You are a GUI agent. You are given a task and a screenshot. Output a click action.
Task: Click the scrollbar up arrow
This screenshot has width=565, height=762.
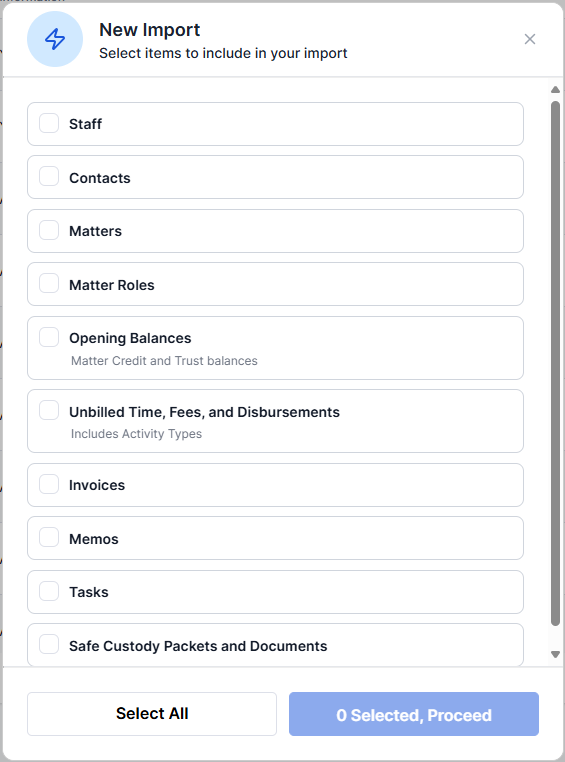555,90
